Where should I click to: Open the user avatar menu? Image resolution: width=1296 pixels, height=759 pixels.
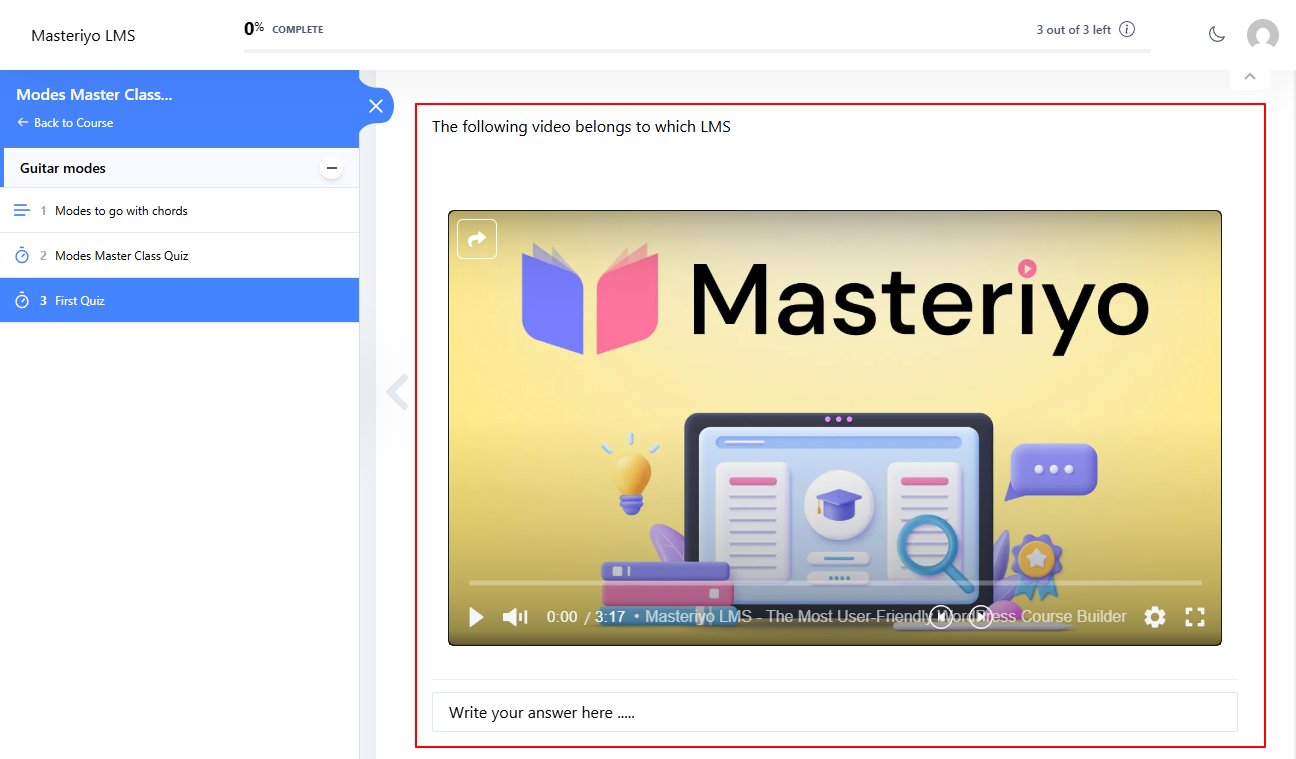tap(1263, 35)
